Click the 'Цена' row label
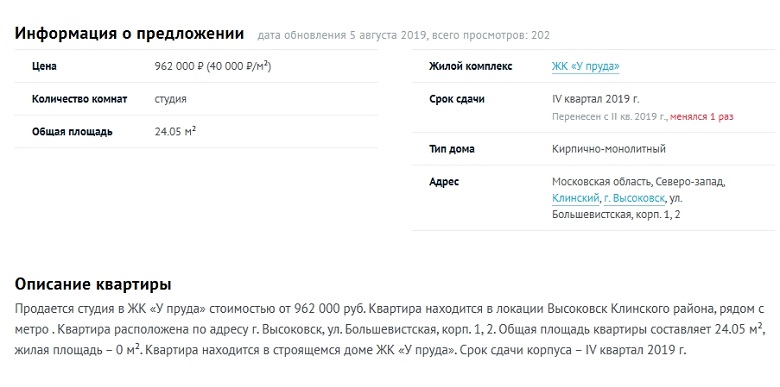Viewport: 780px width, 387px height. (44, 67)
